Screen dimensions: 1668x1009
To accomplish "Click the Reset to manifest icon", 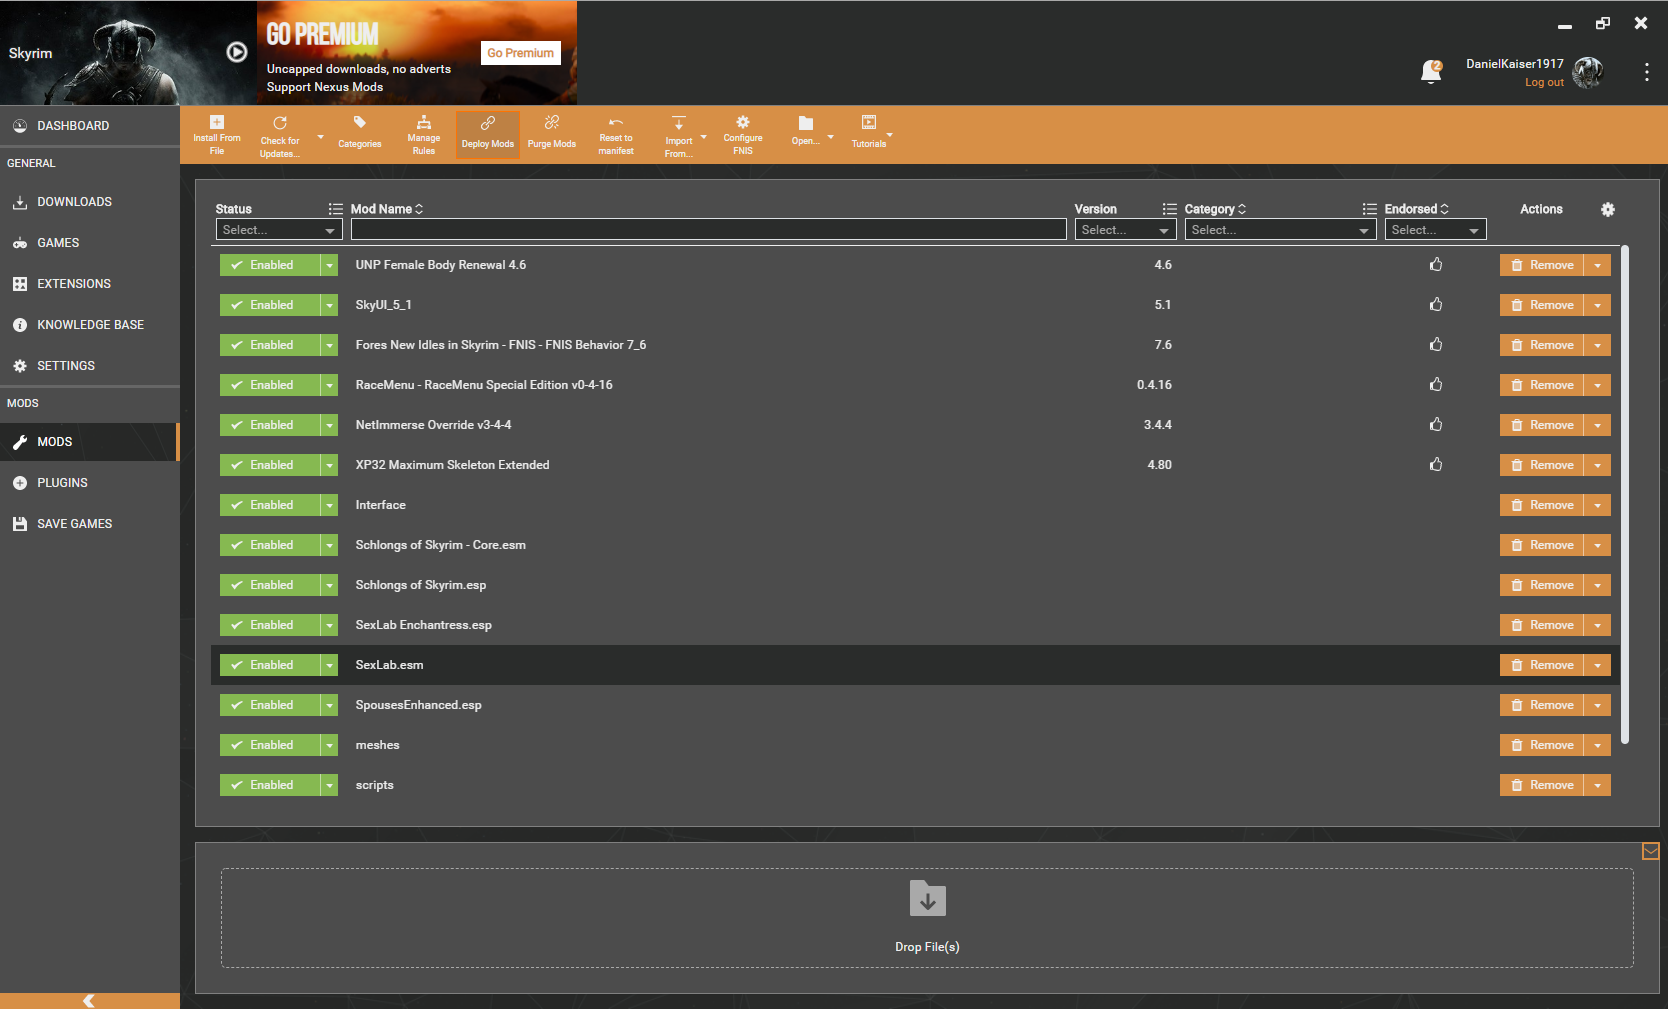I will [615, 134].
